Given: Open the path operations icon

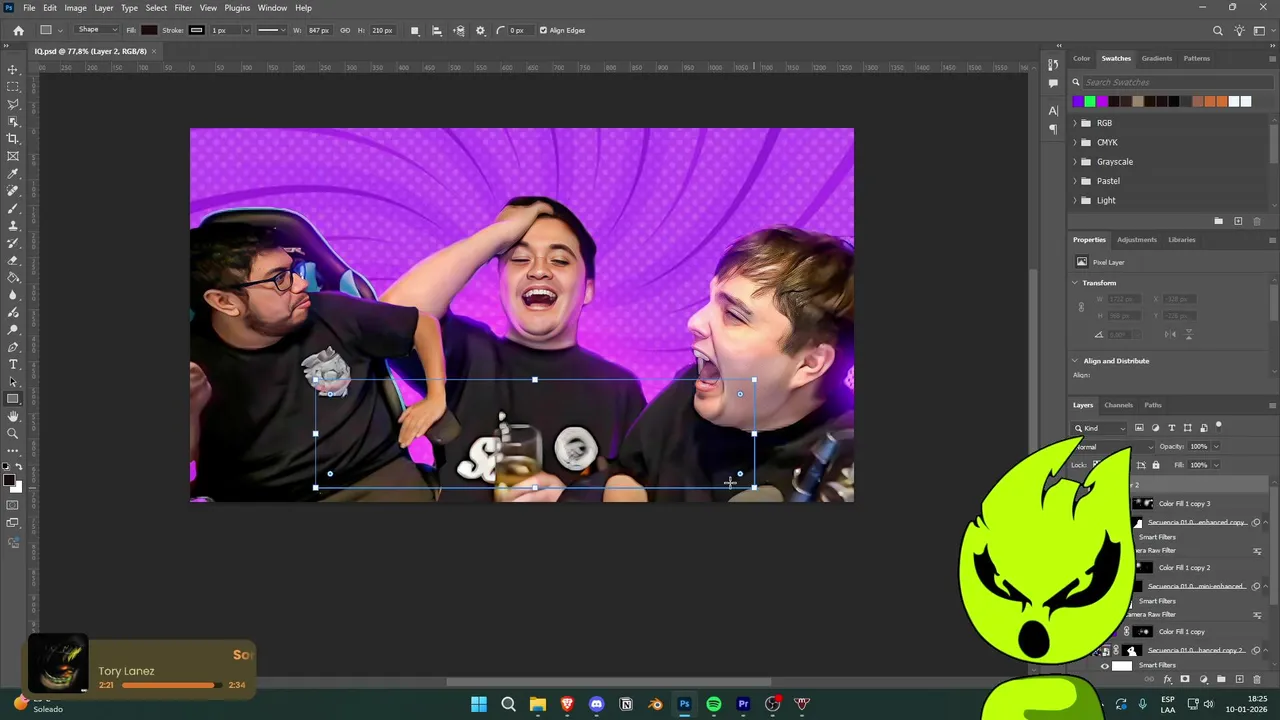Looking at the screenshot, I should (415, 30).
